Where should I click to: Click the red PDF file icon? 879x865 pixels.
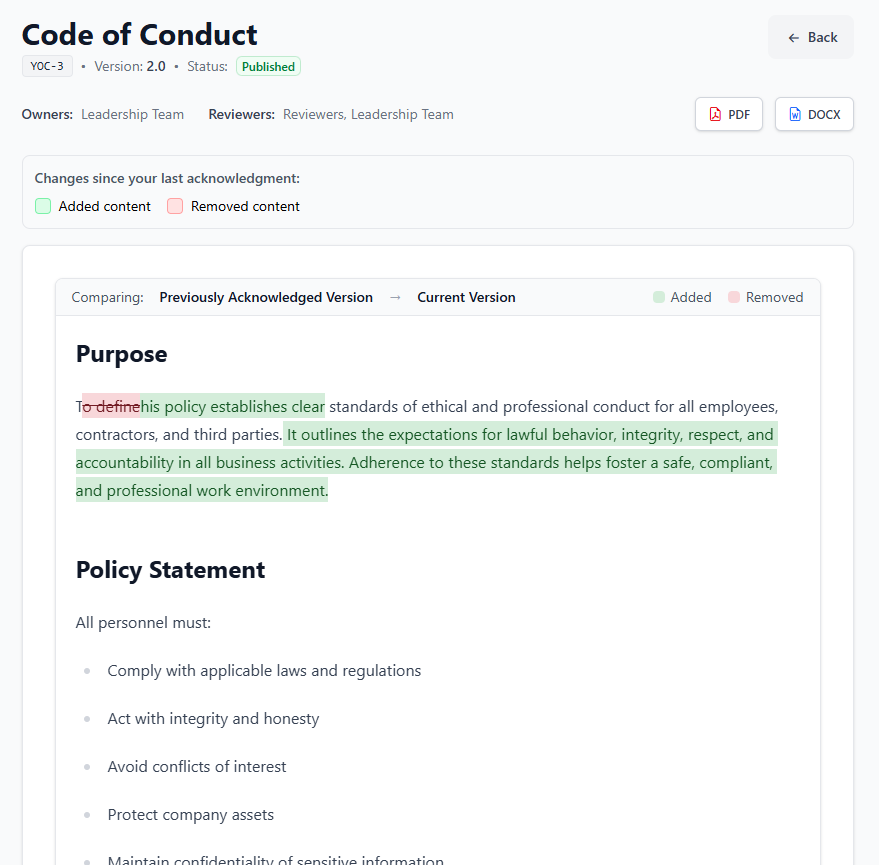click(x=713, y=114)
